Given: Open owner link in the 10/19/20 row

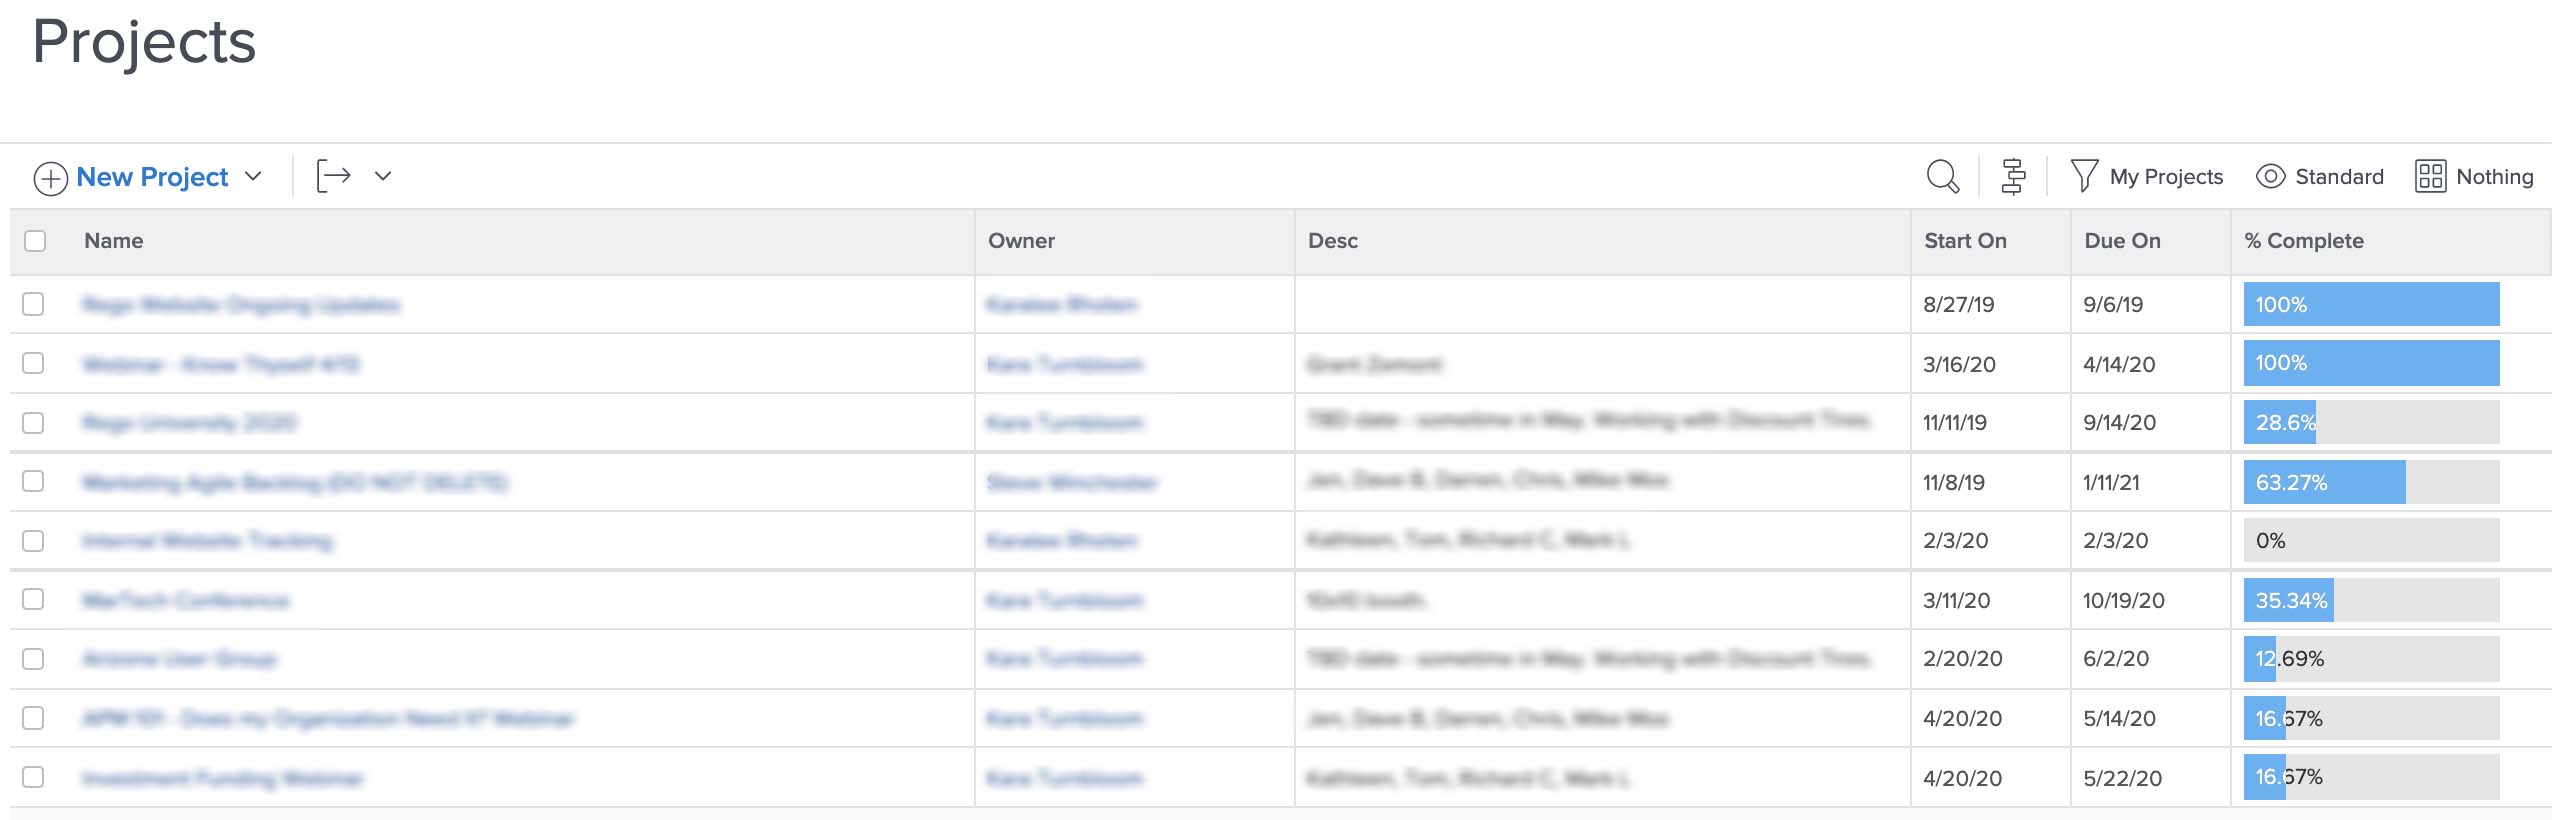Looking at the screenshot, I should (x=1064, y=600).
